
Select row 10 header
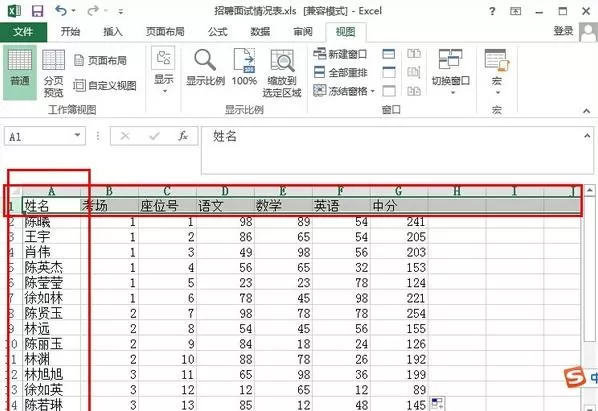point(14,344)
